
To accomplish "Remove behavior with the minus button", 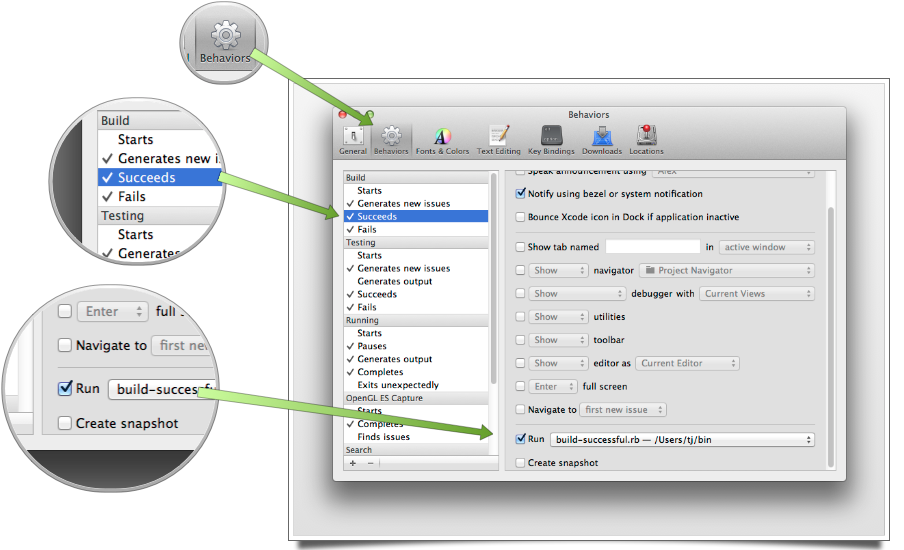I will click(370, 464).
